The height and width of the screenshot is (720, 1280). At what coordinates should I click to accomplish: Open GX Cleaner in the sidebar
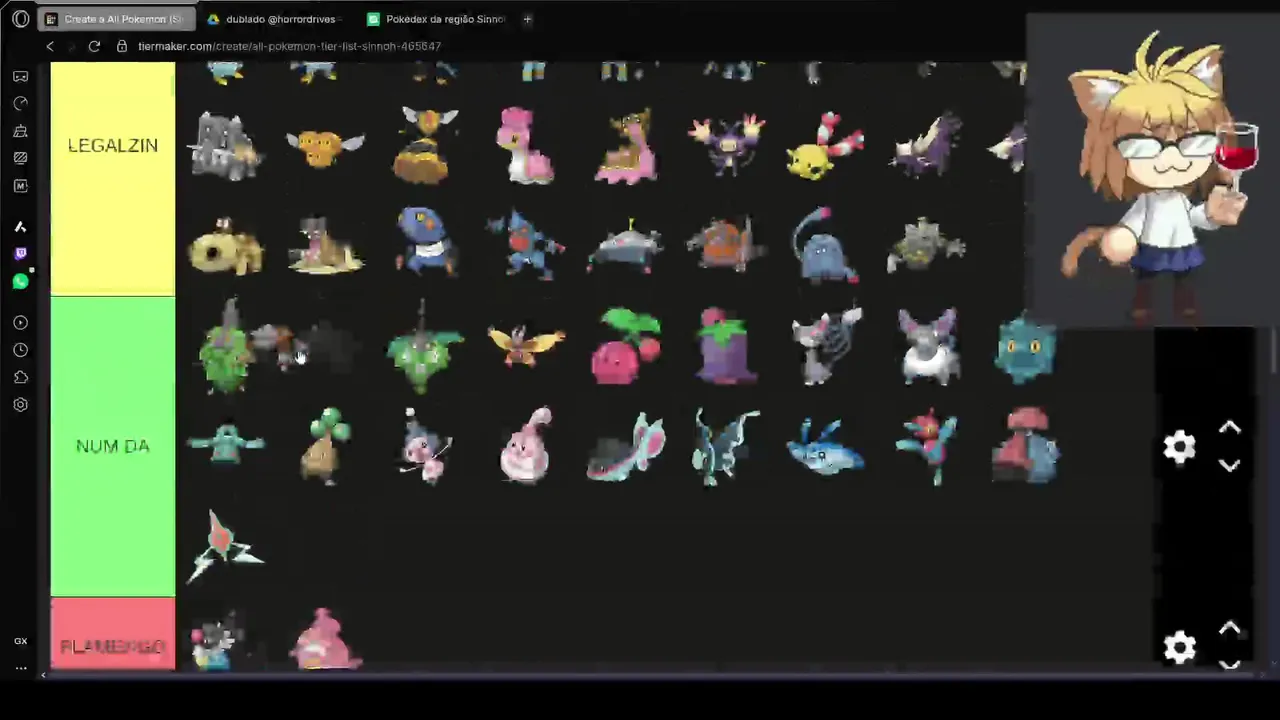click(x=20, y=131)
